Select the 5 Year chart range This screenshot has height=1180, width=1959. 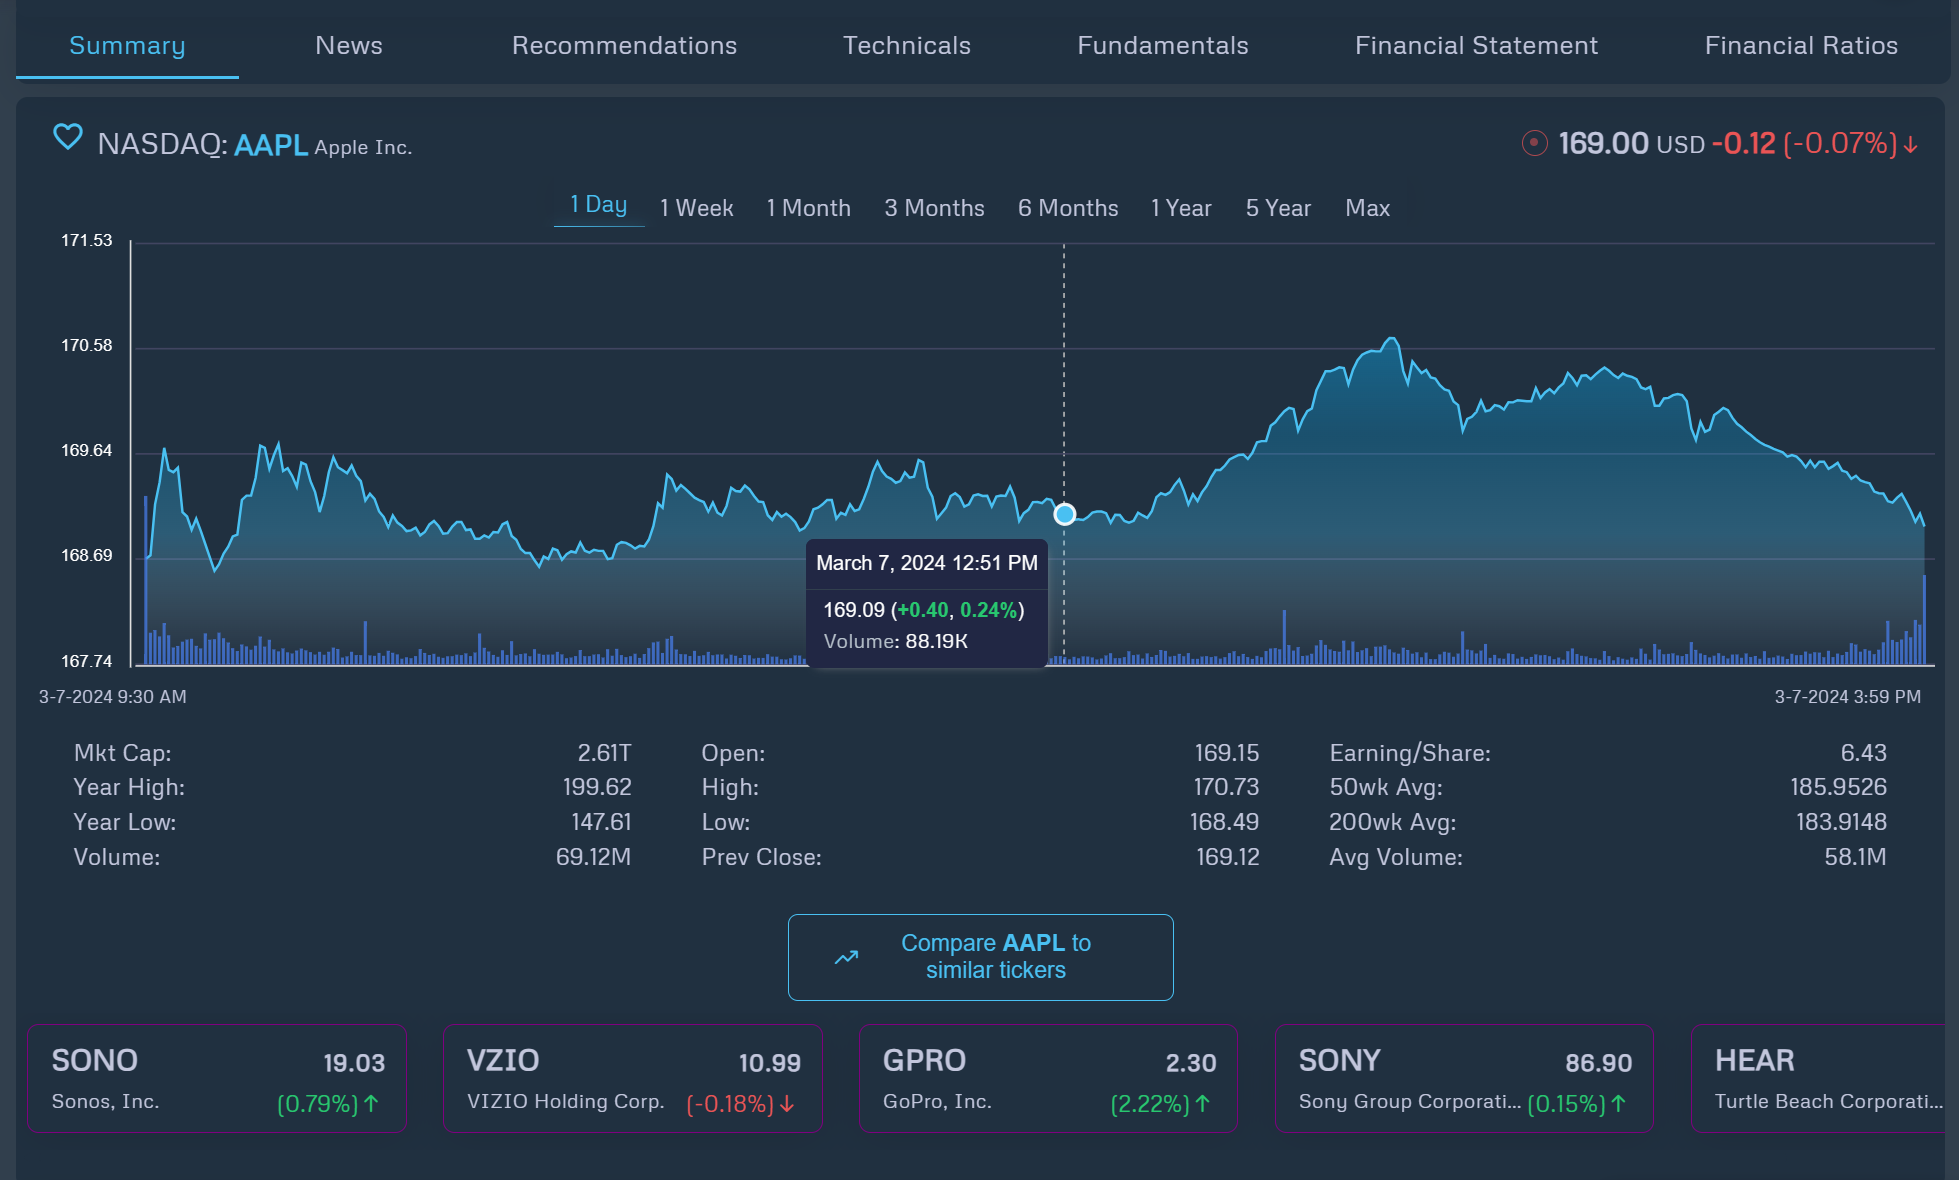click(1277, 208)
